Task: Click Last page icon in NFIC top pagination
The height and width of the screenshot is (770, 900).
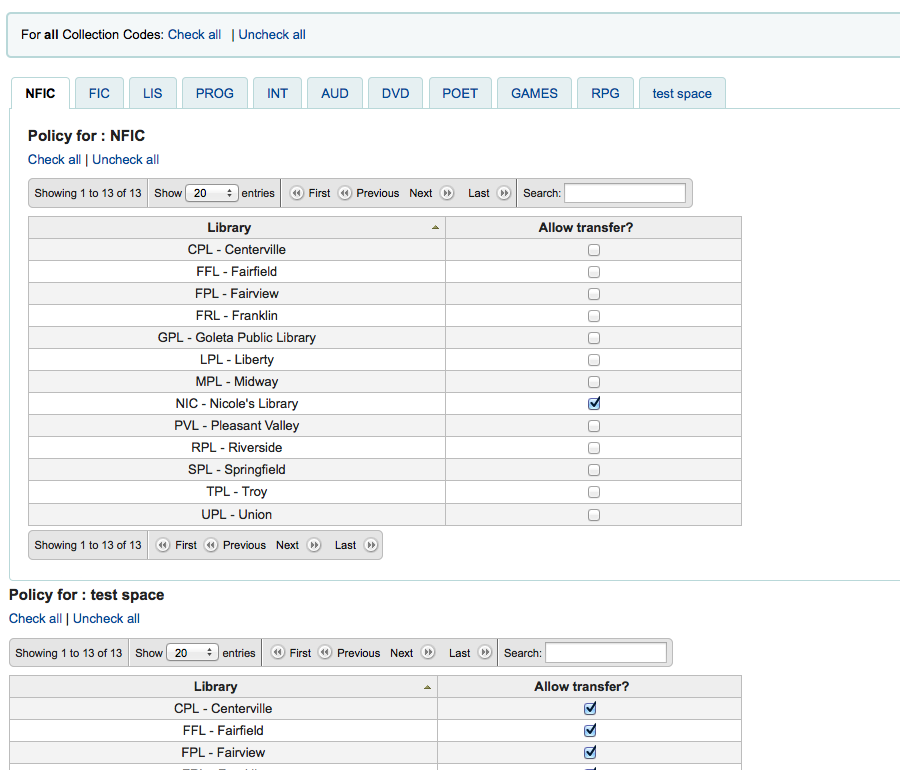Action: tap(504, 193)
